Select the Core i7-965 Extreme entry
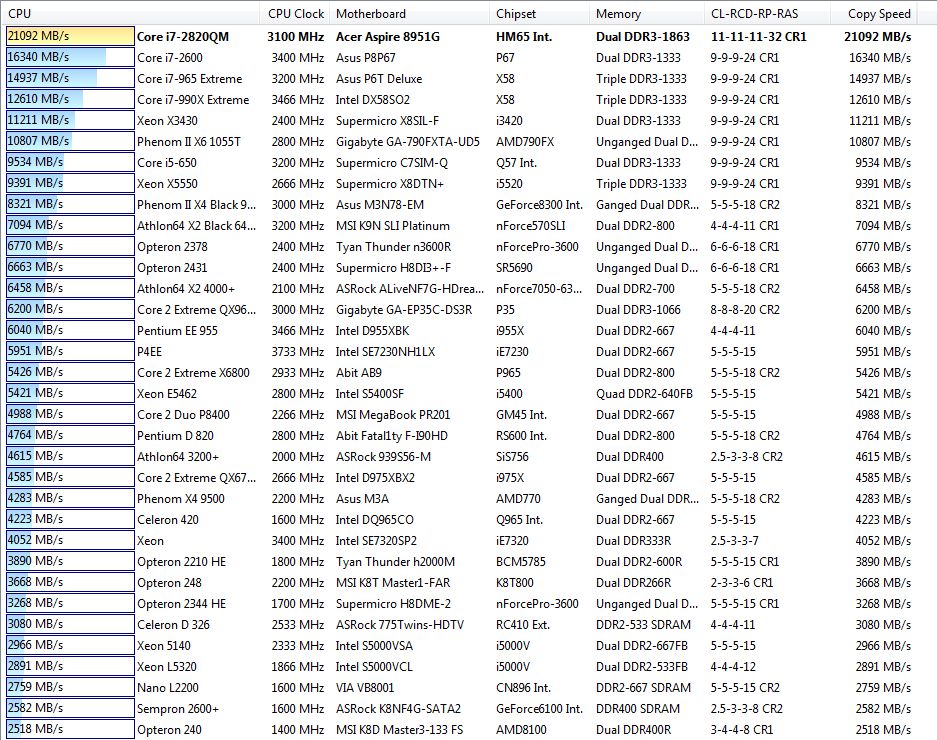The height and width of the screenshot is (740, 937). (x=189, y=79)
